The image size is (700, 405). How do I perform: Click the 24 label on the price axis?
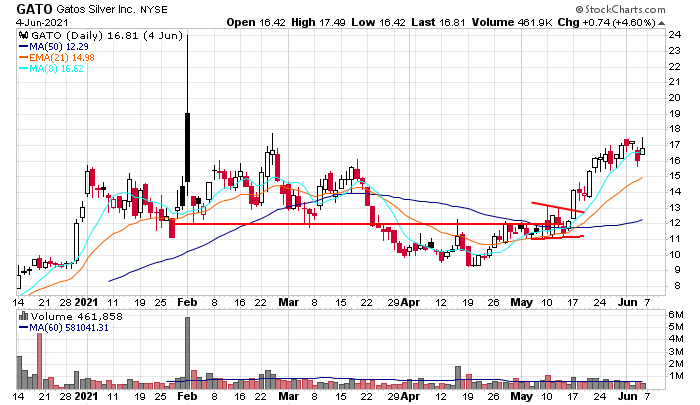click(x=675, y=35)
